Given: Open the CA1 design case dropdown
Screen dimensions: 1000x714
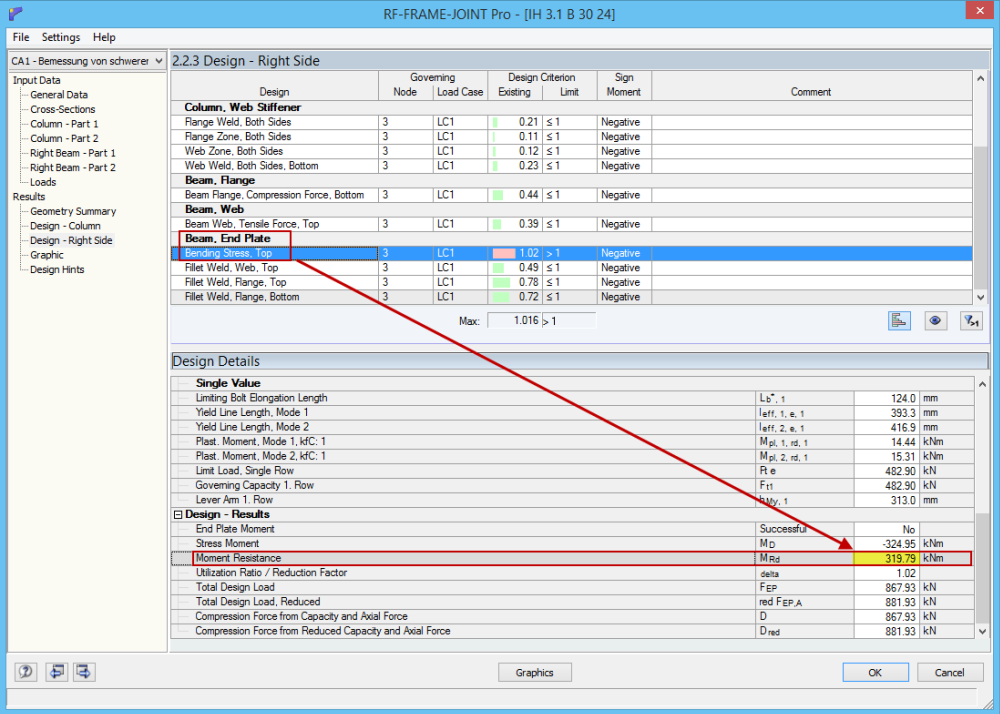Looking at the screenshot, I should tap(156, 61).
